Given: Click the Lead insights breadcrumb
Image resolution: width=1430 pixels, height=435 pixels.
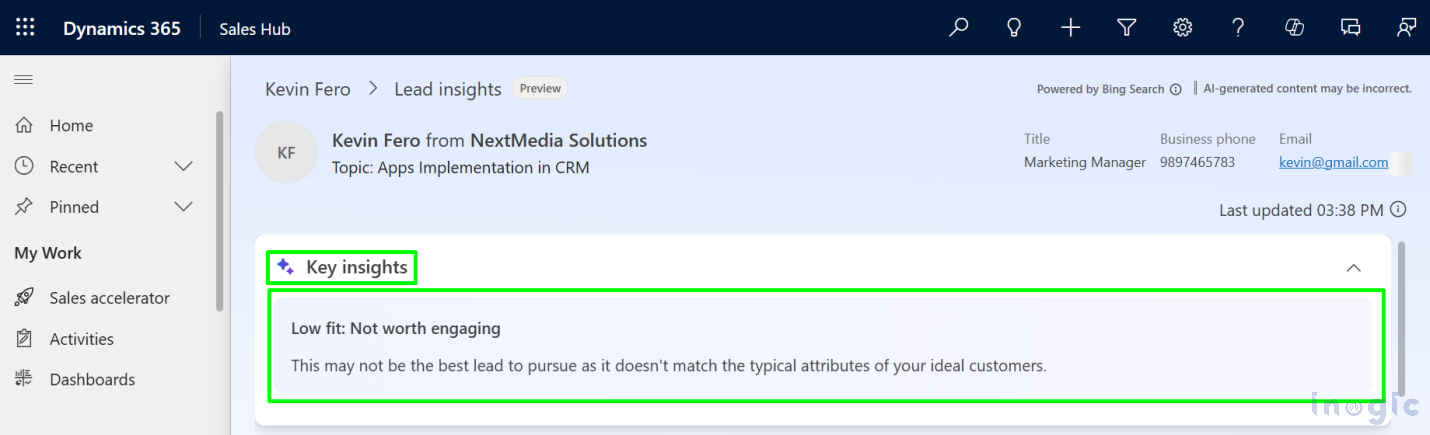Looking at the screenshot, I should click(448, 89).
